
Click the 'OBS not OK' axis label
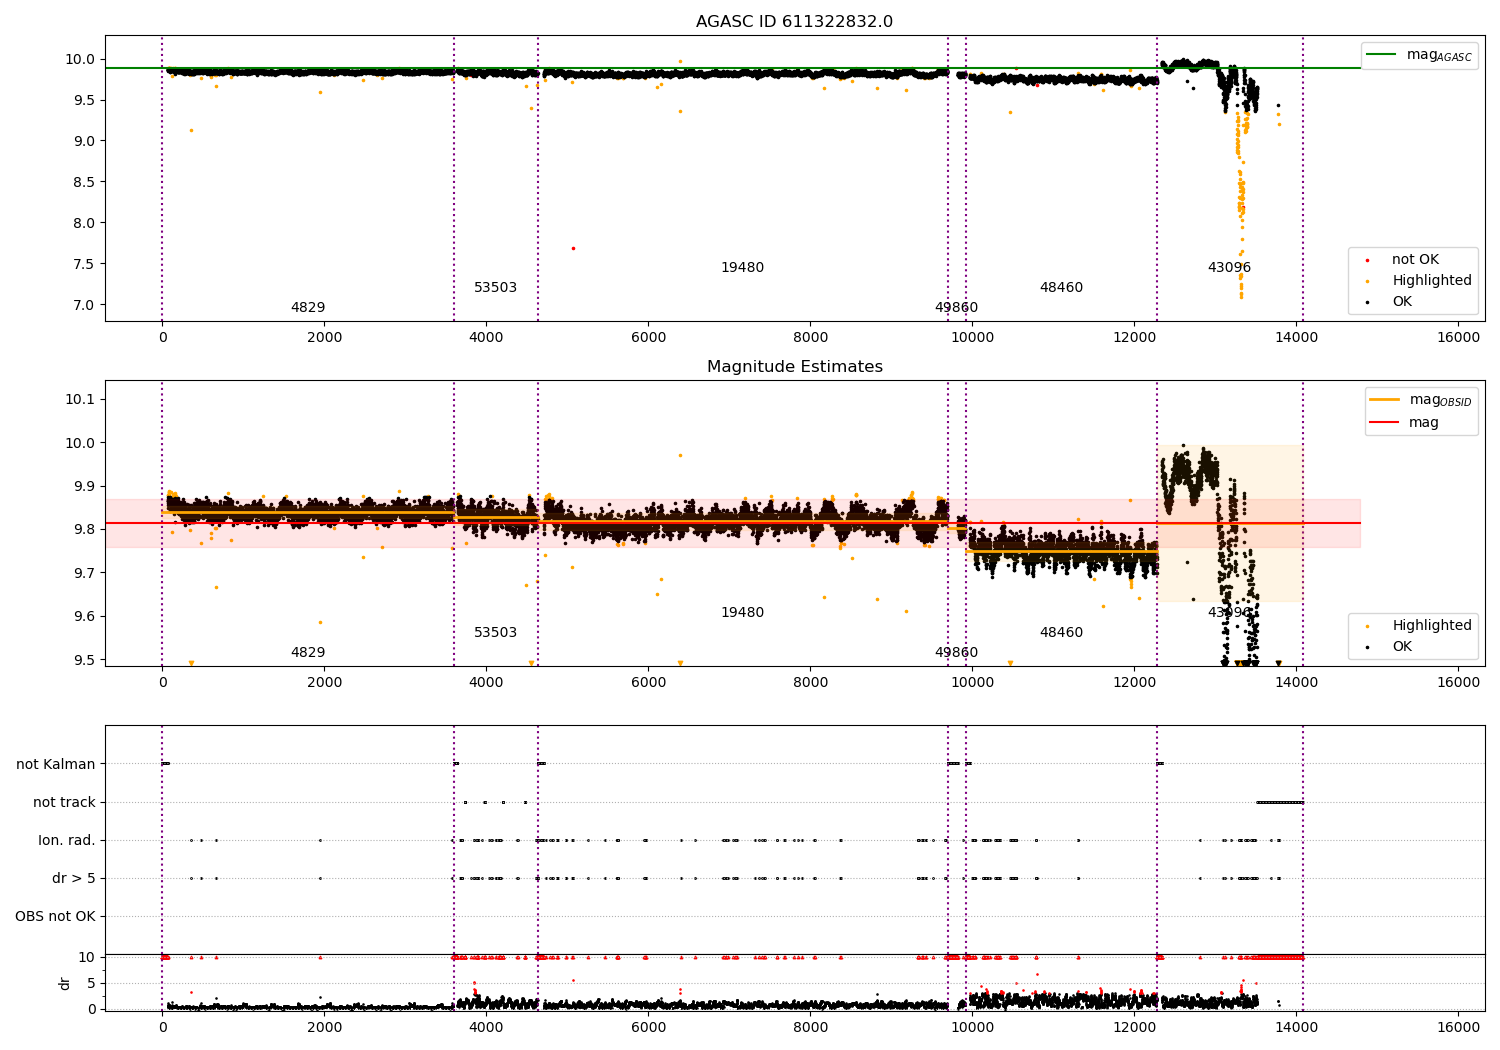(x=55, y=917)
